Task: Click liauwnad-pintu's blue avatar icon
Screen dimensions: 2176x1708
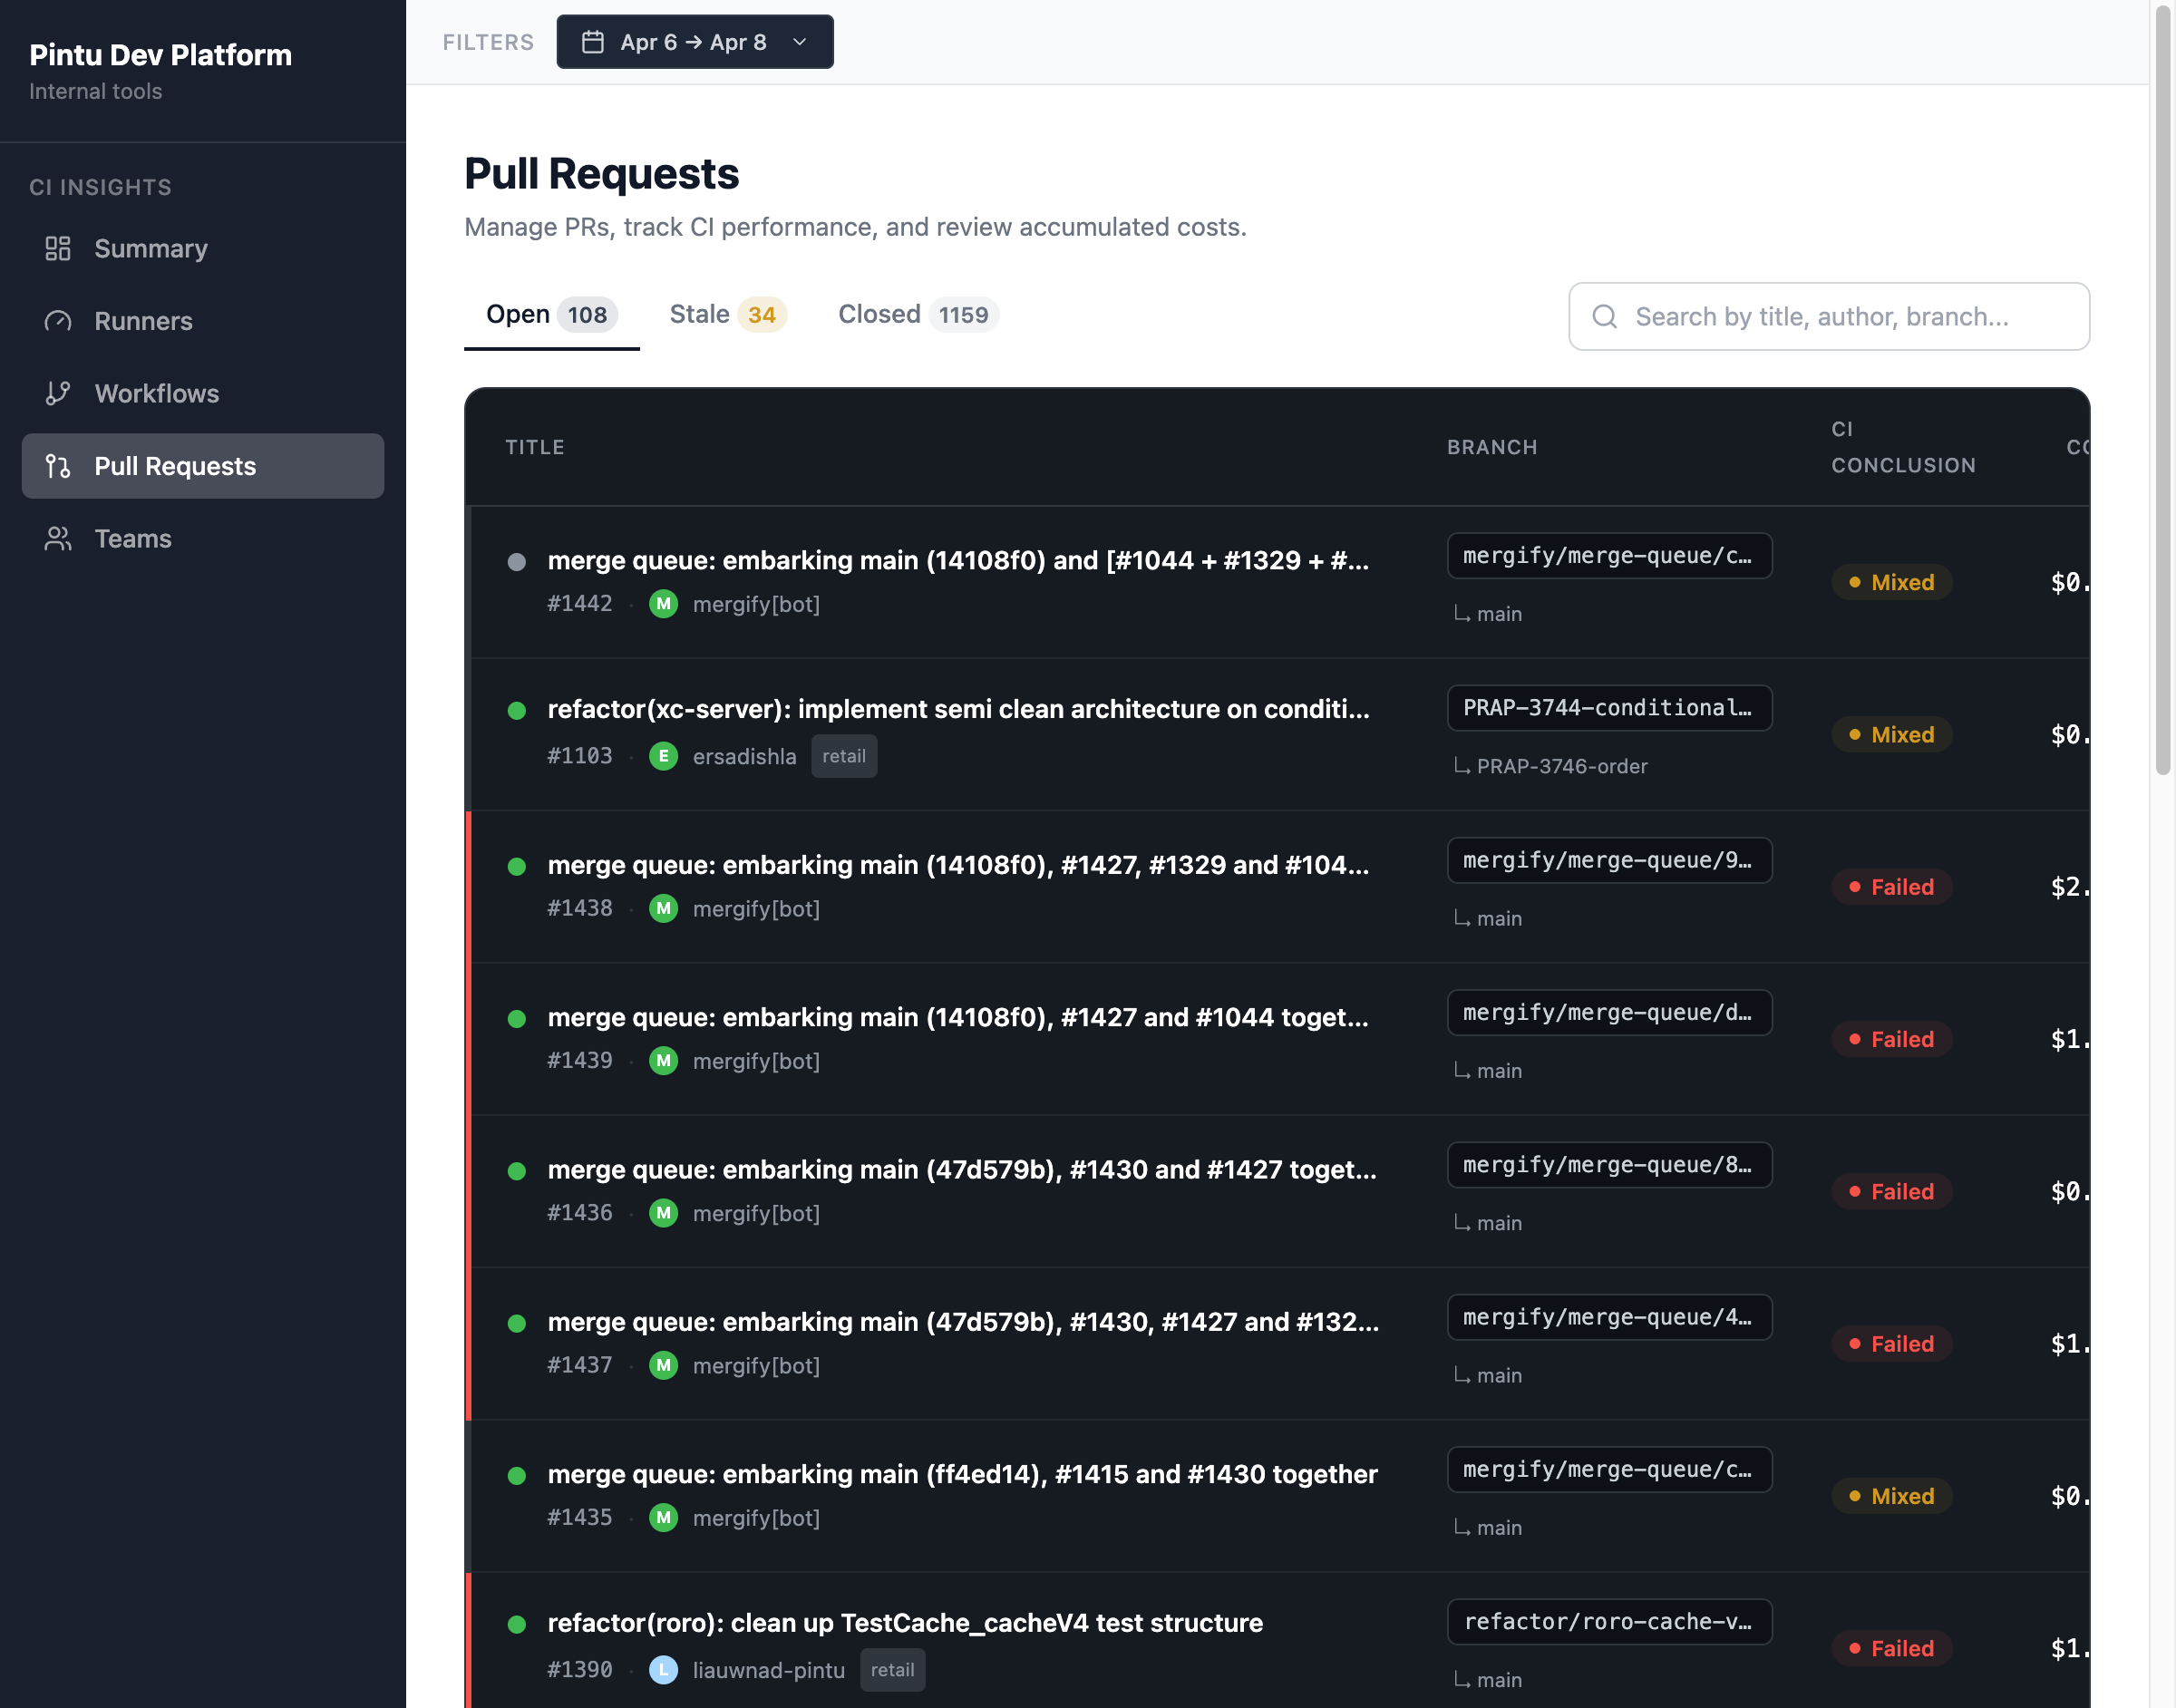Action: (663, 1670)
